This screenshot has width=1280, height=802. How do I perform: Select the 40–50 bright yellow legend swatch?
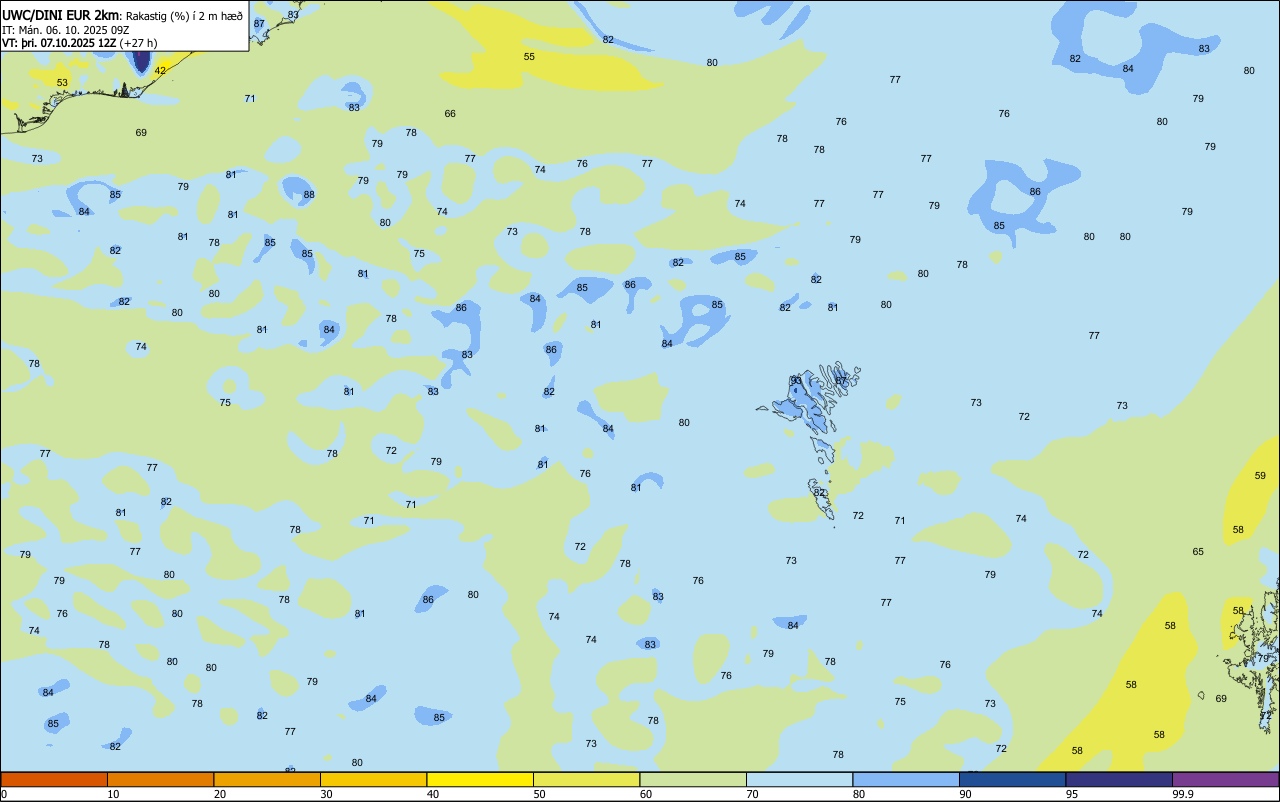[x=480, y=779]
